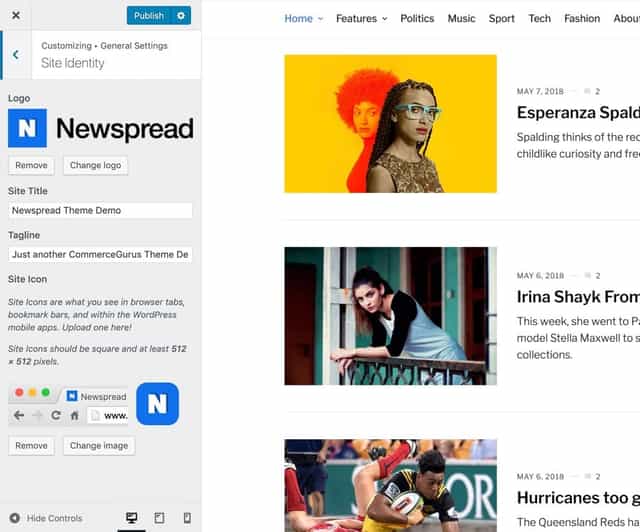The width and height of the screenshot is (640, 532).
Task: Expand the Home menu dropdown arrow
Action: [320, 19]
